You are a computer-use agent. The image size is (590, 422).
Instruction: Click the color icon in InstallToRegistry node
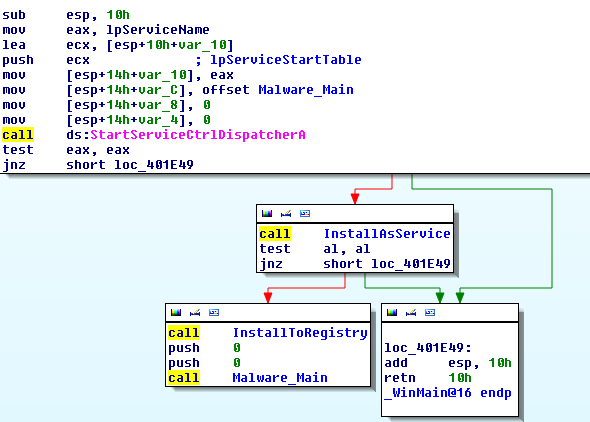176,313
